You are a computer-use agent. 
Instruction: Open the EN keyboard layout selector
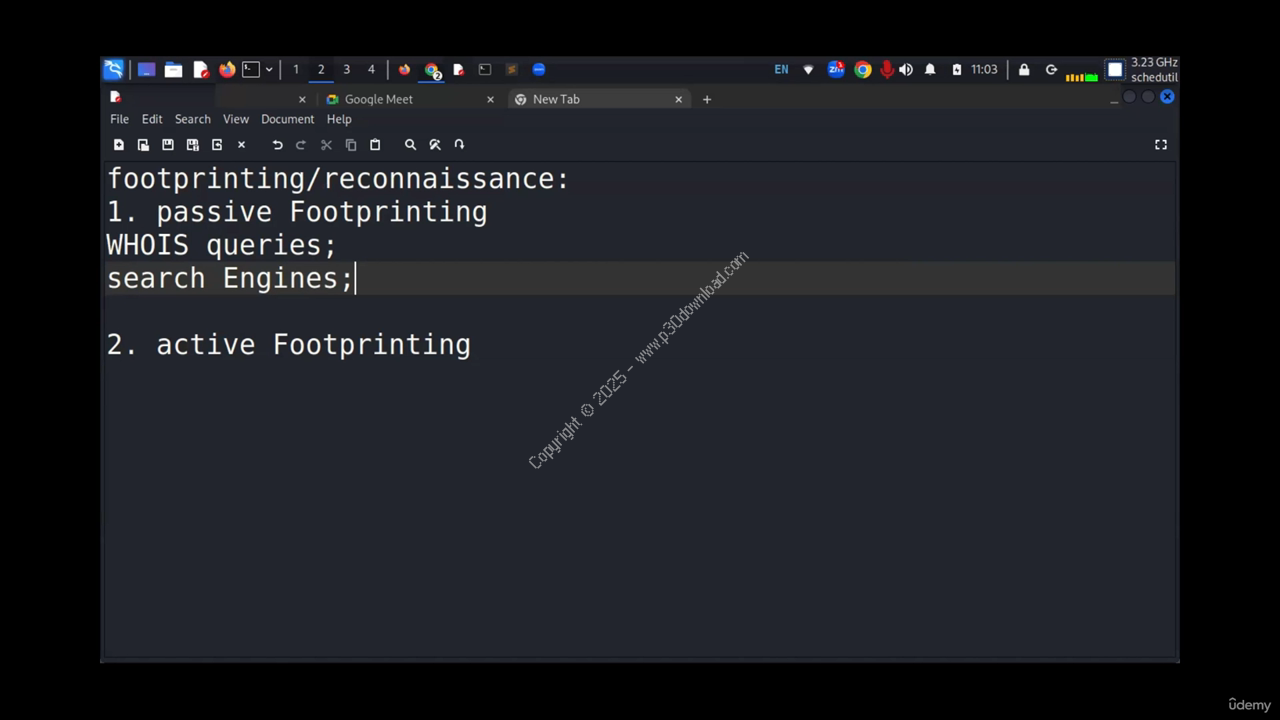coord(781,70)
